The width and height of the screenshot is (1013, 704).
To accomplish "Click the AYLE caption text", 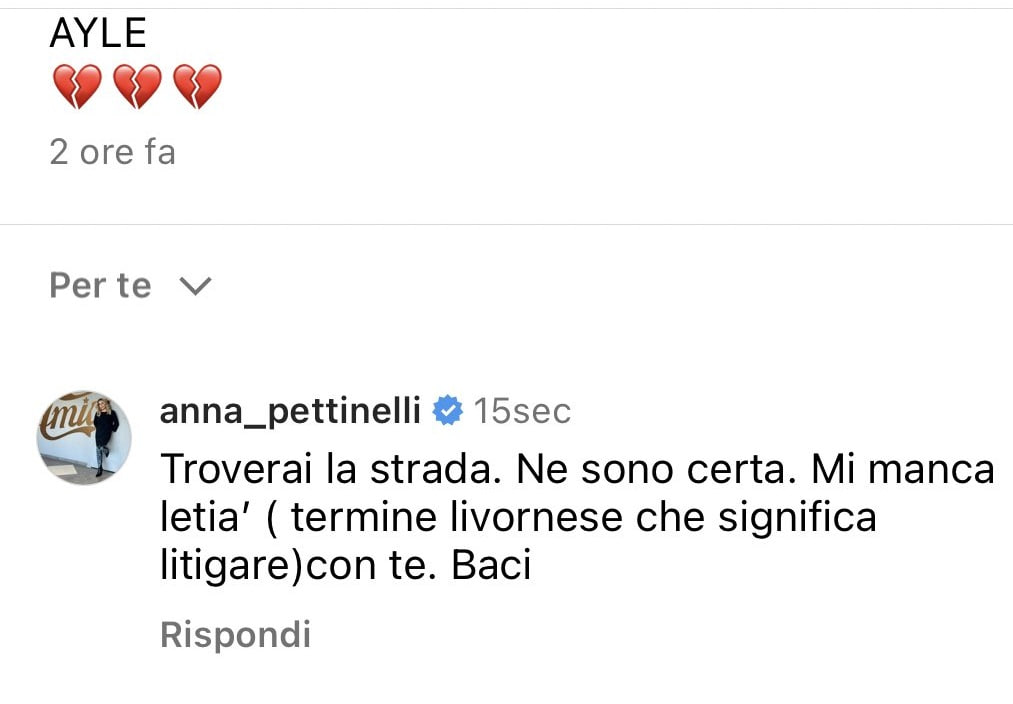I will (98, 34).
